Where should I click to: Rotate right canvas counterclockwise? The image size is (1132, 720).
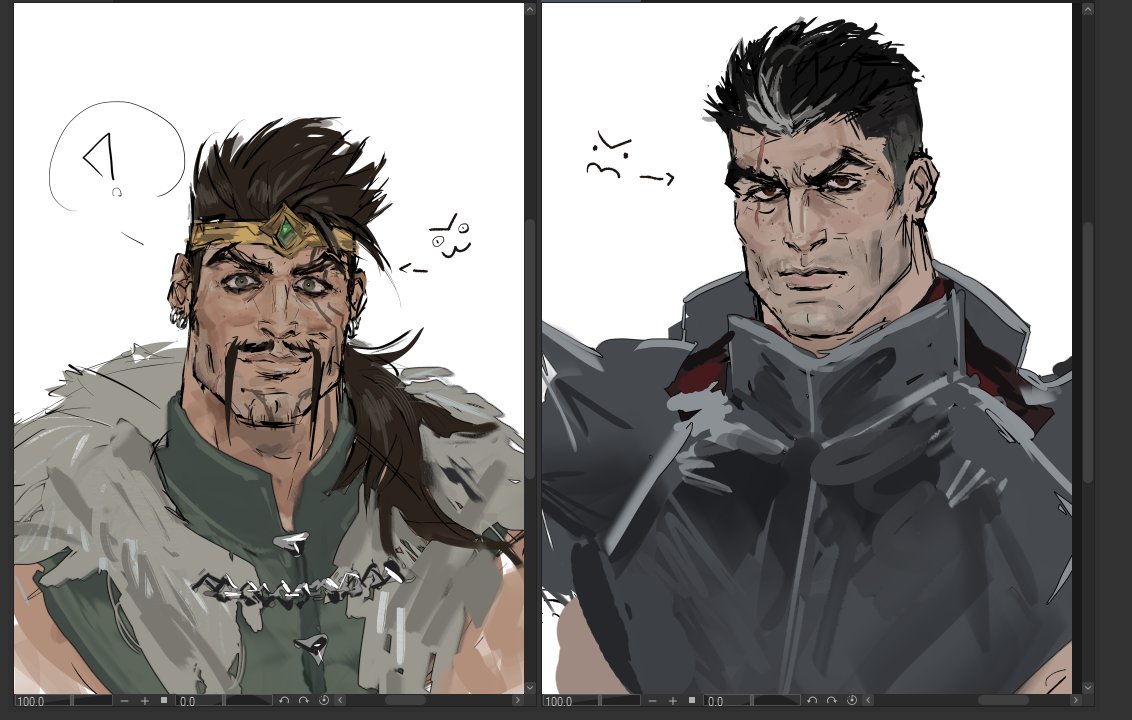(812, 701)
